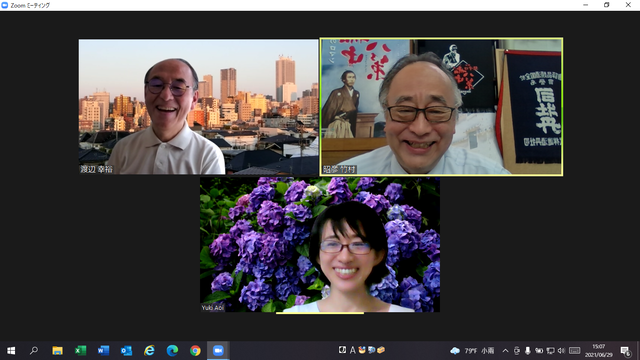This screenshot has width=640, height=360.
Task: Click the battery tray icon
Action: point(539,351)
